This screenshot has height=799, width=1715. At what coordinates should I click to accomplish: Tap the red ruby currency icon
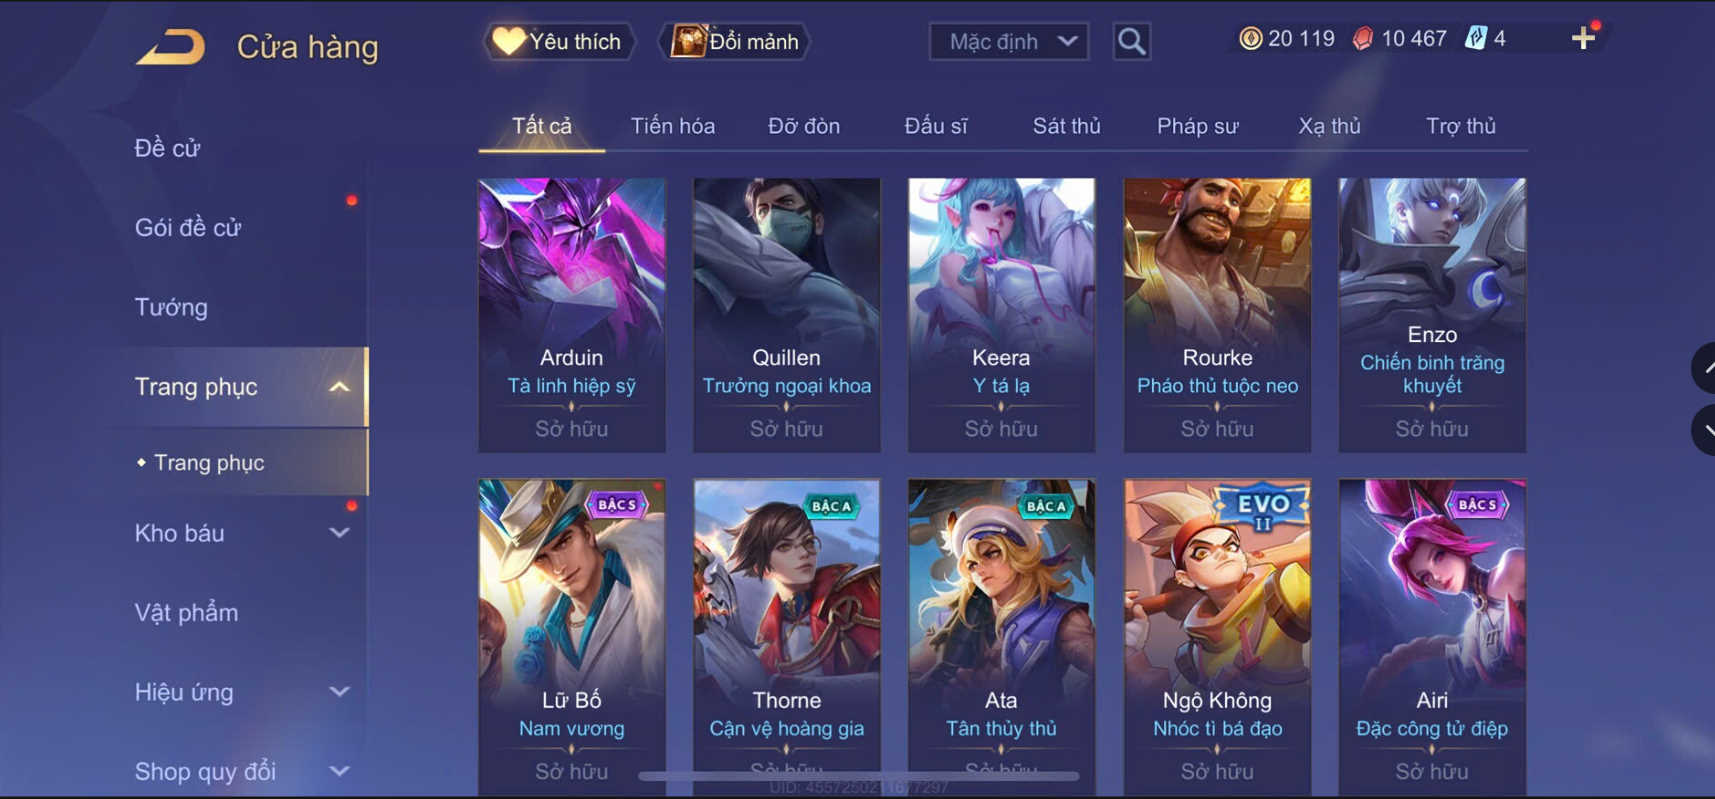coord(1362,38)
